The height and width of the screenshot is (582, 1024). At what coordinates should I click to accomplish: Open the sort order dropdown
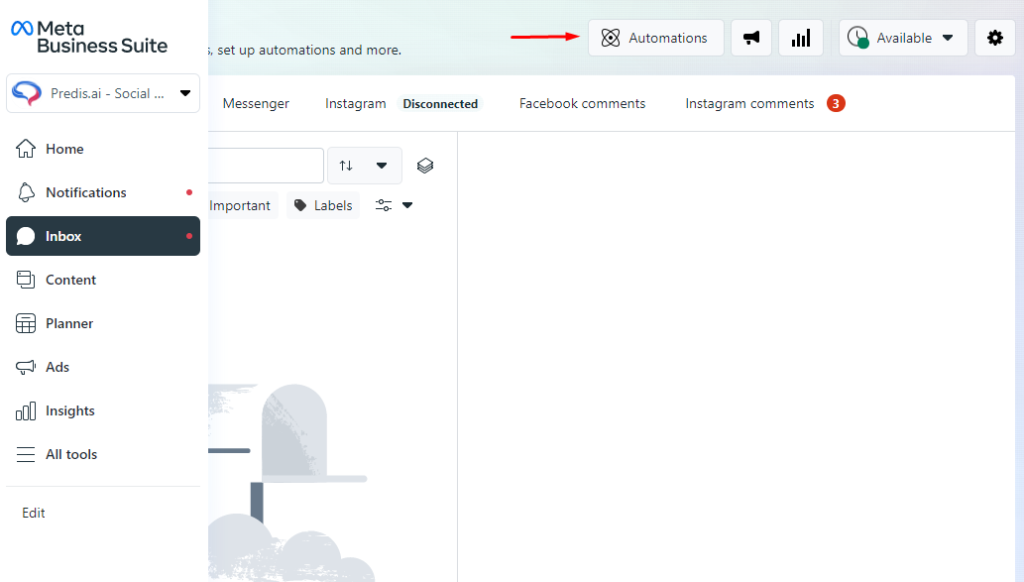pos(364,166)
